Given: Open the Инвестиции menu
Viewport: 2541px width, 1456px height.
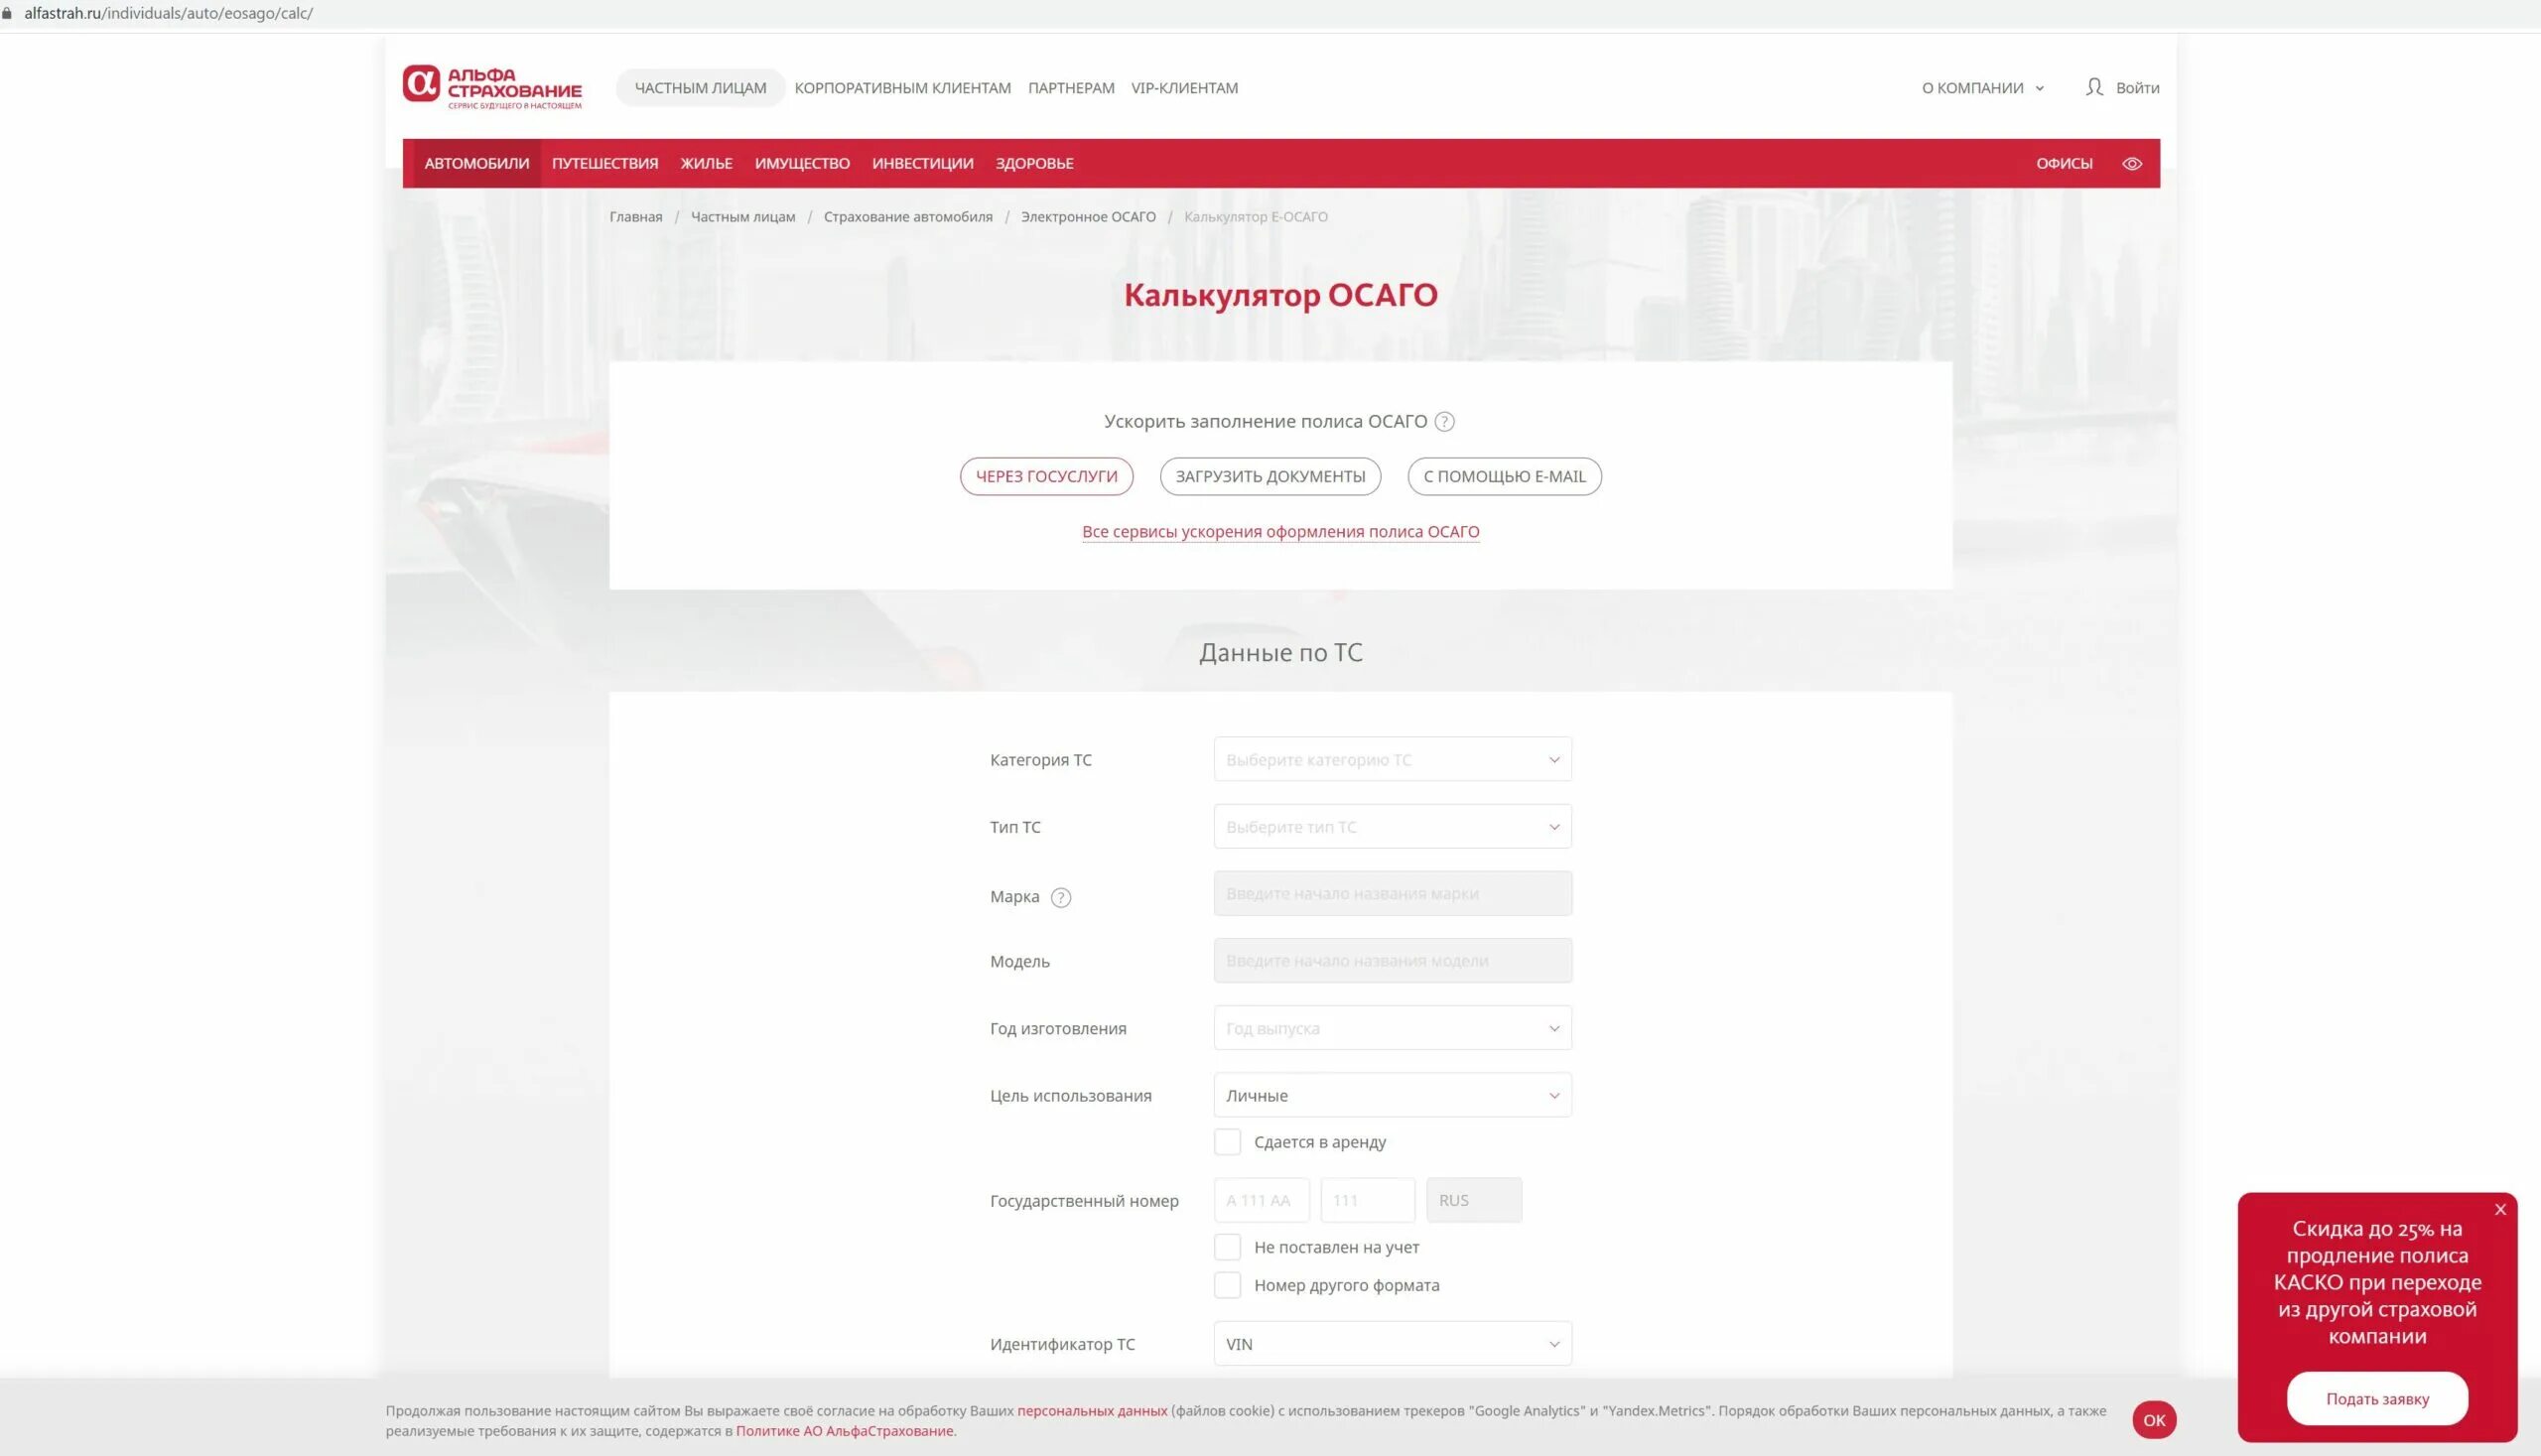Looking at the screenshot, I should [922, 164].
